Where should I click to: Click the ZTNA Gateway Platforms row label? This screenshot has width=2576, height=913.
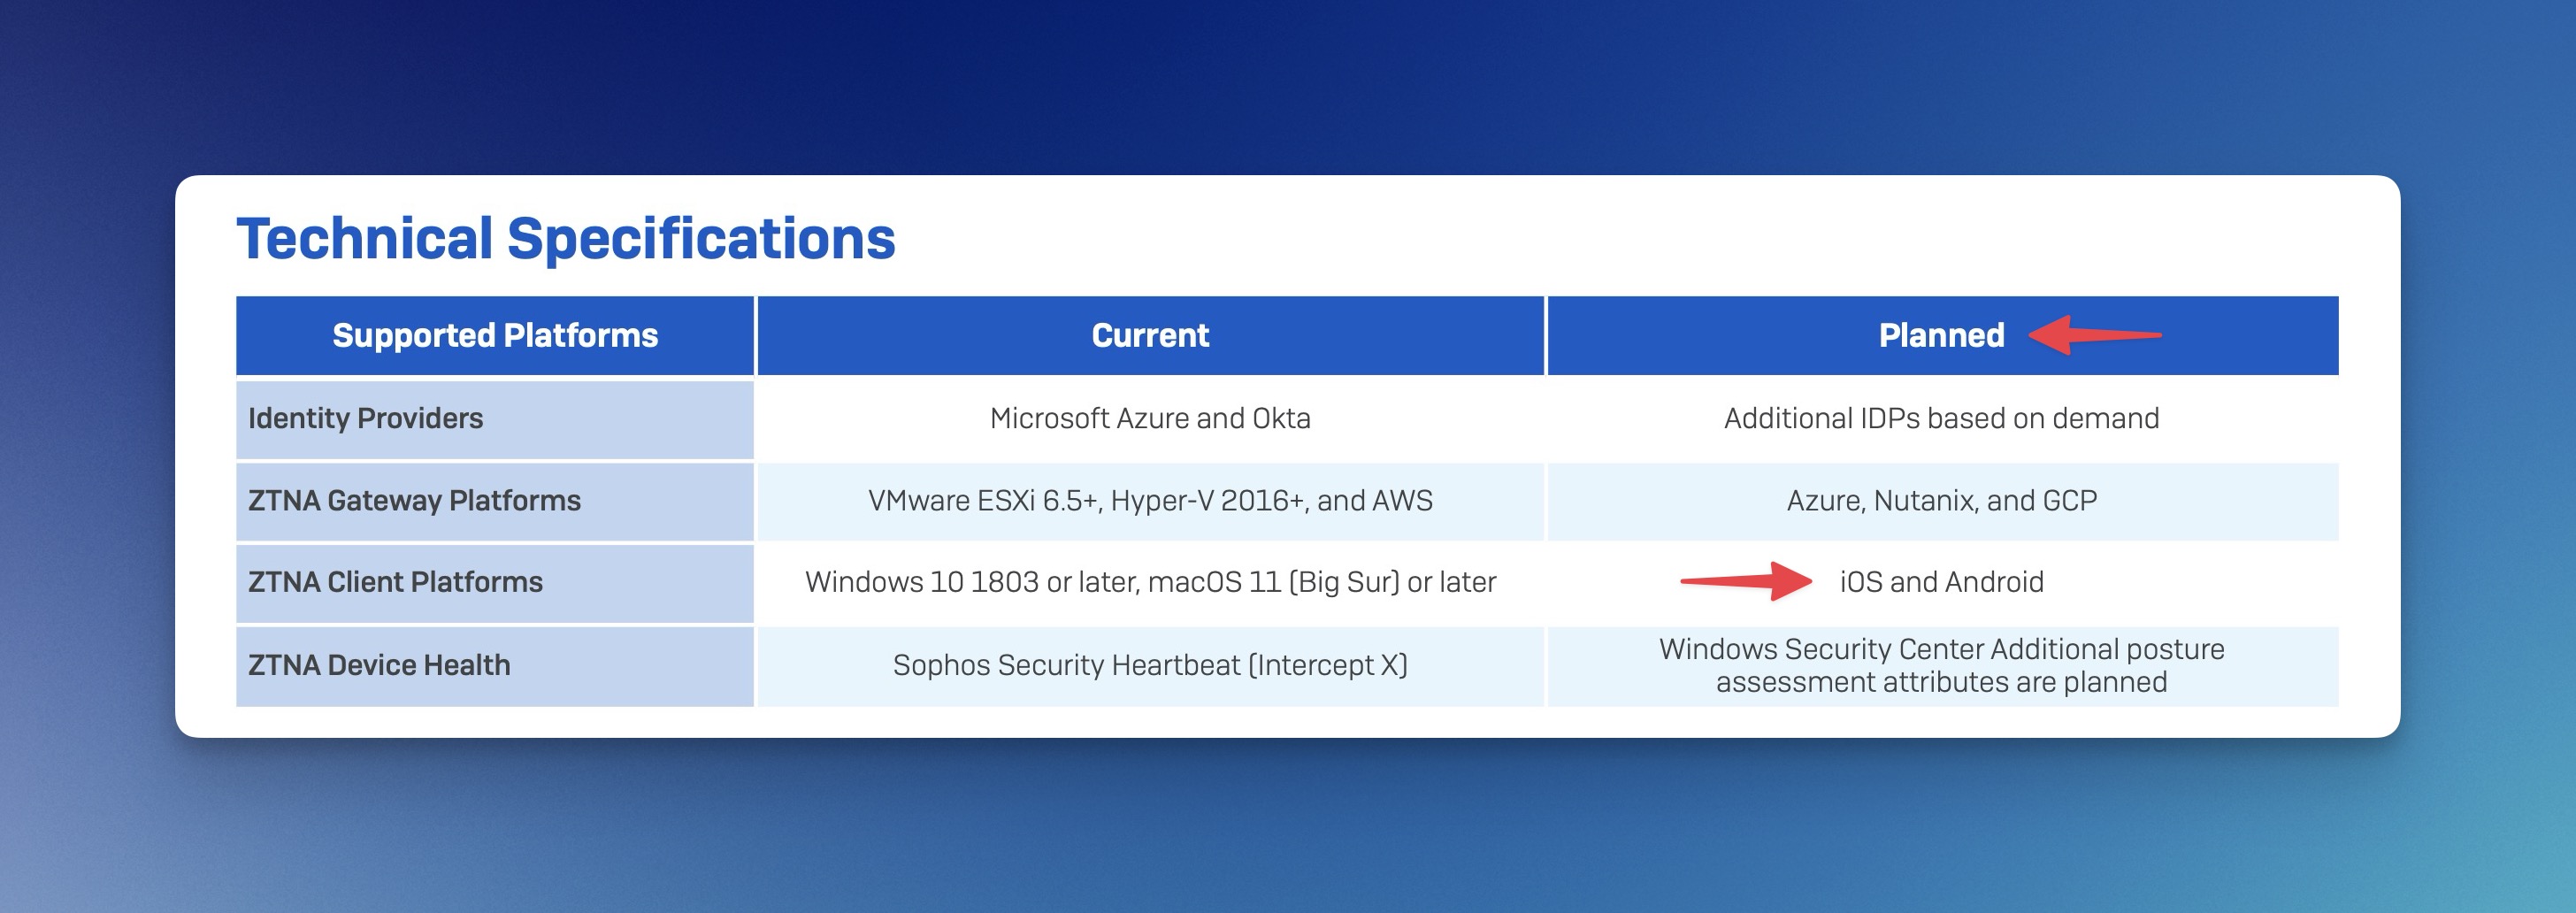[414, 500]
